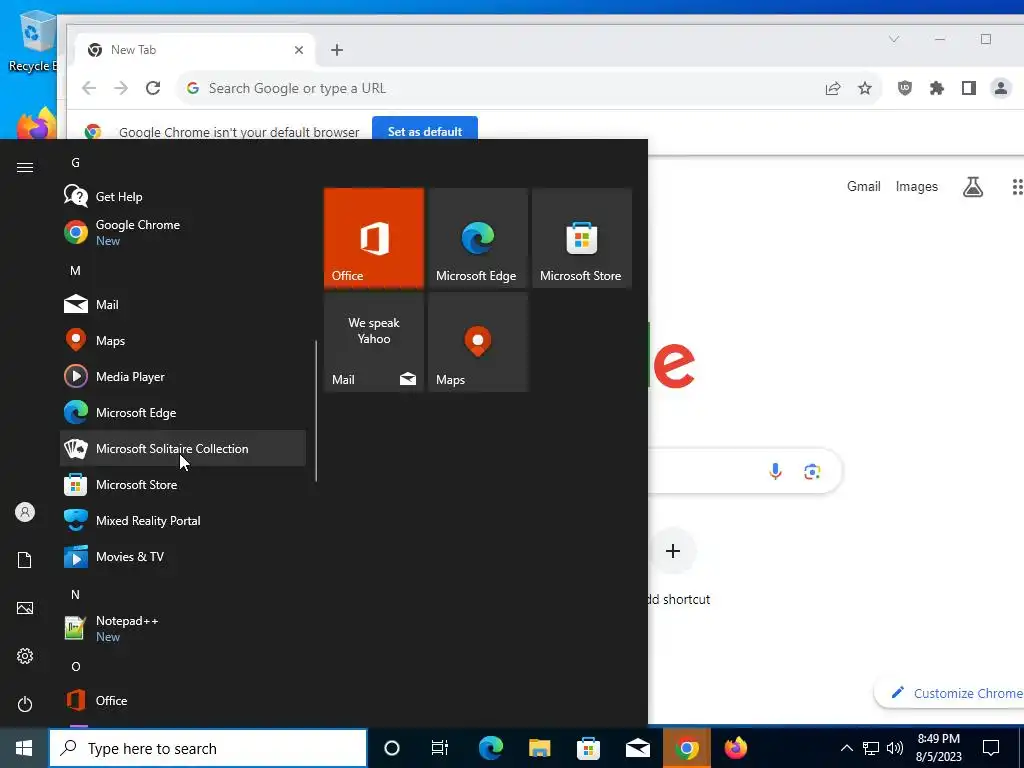Open Mail in the Start app list
The height and width of the screenshot is (768, 1024).
click(x=183, y=304)
